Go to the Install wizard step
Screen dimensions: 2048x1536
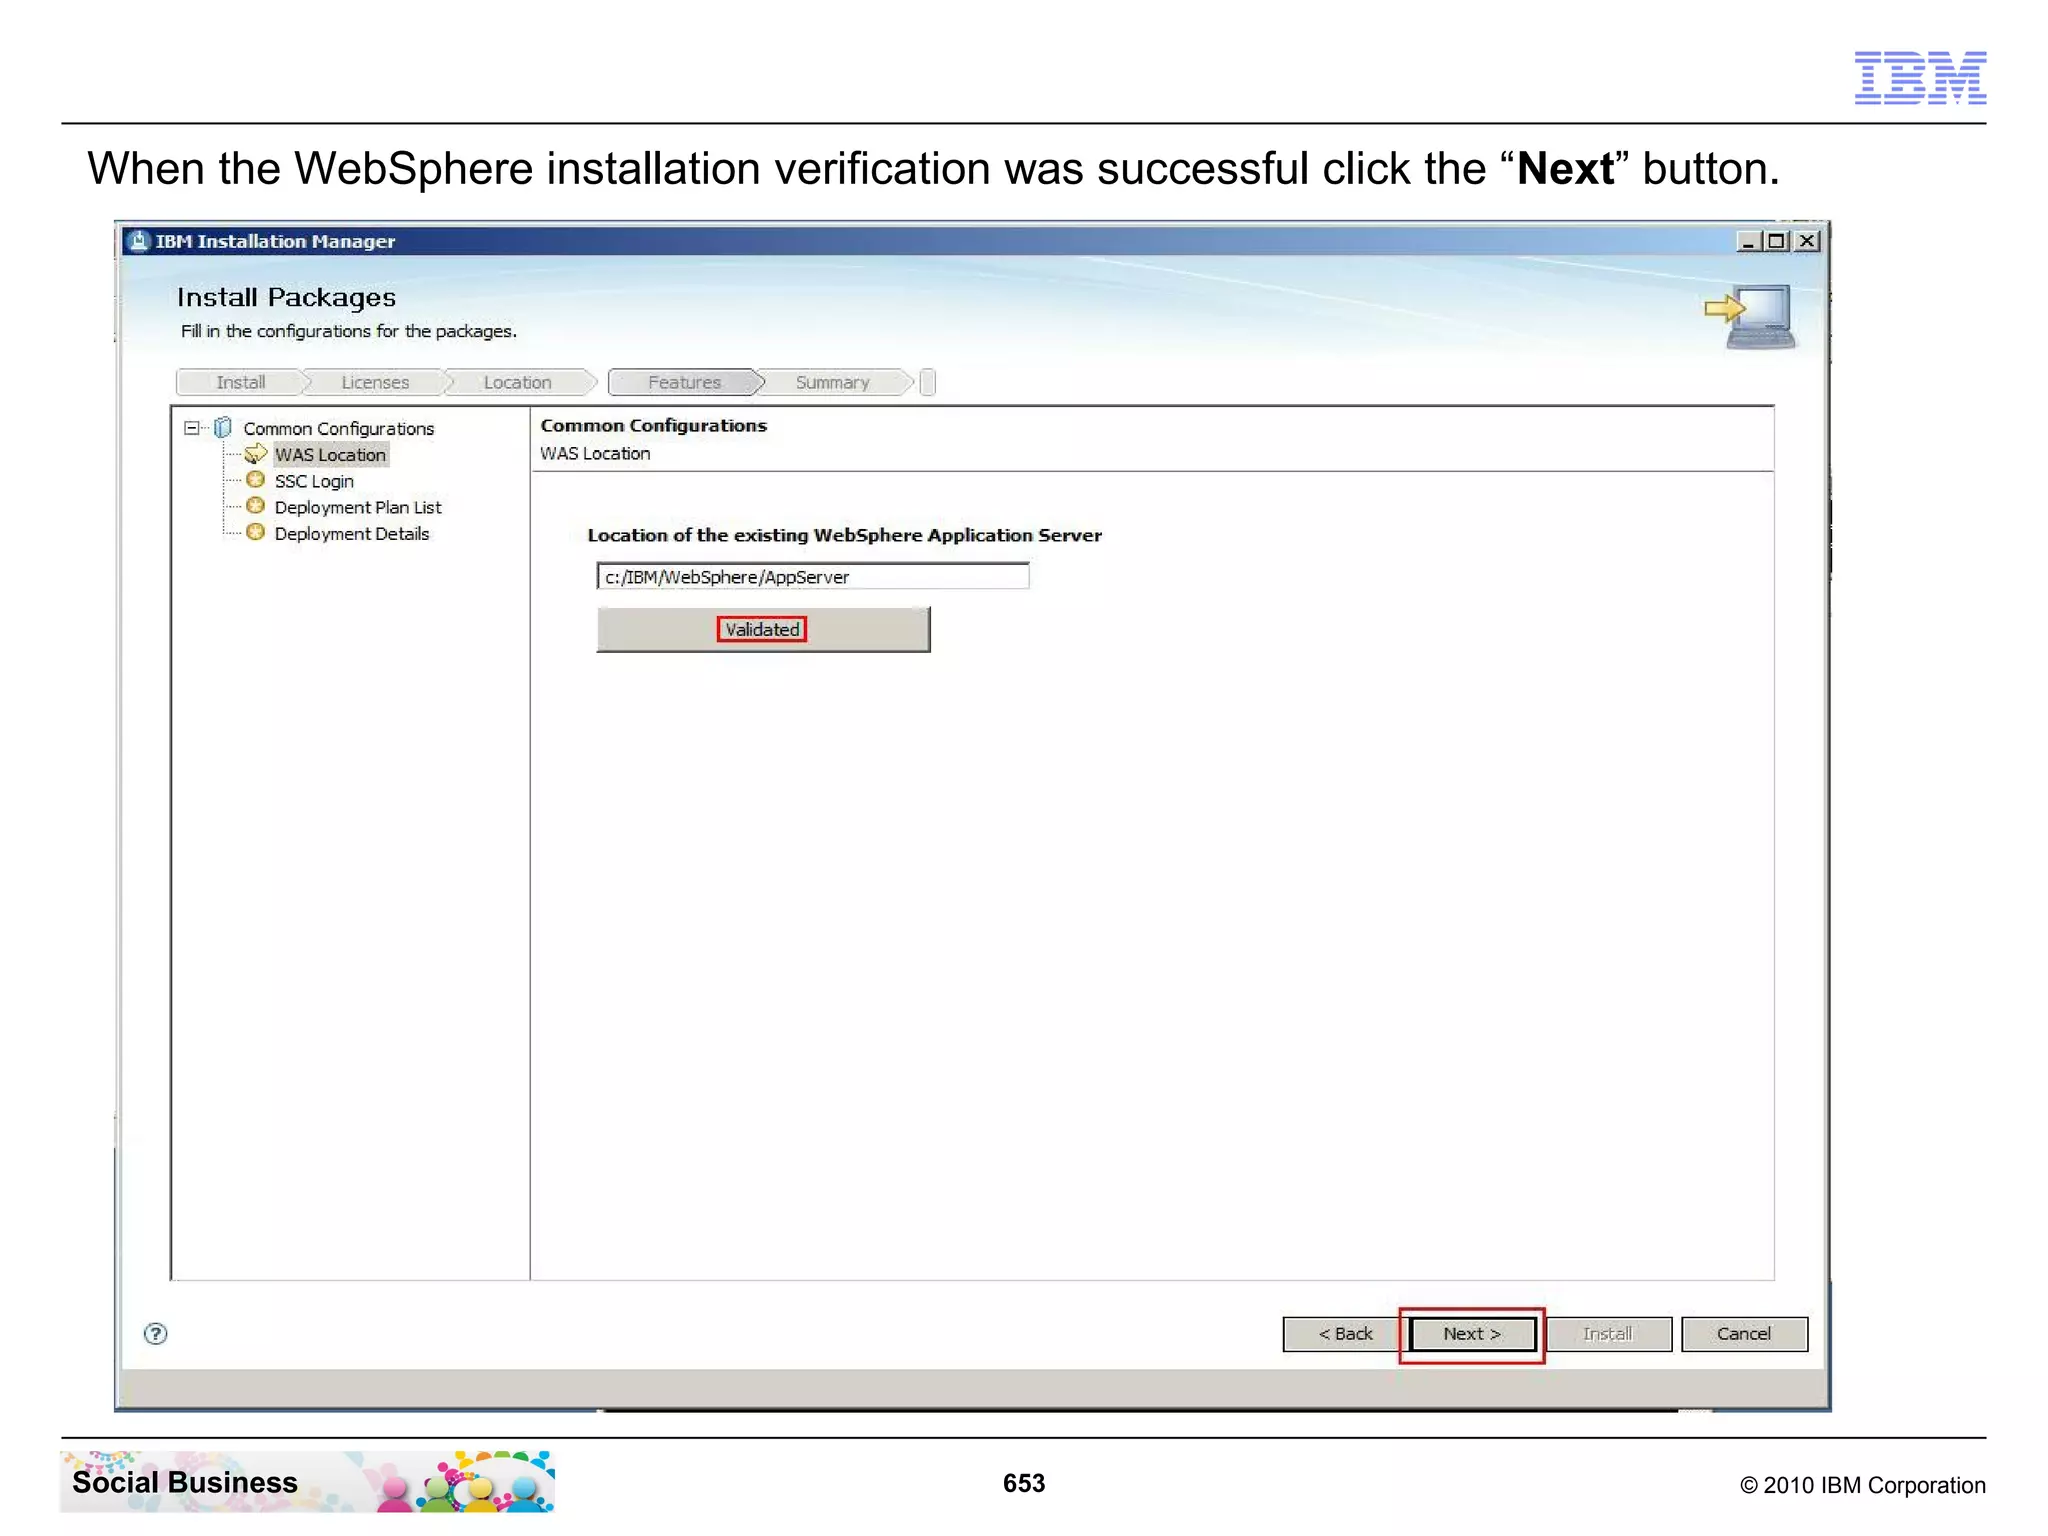point(241,382)
